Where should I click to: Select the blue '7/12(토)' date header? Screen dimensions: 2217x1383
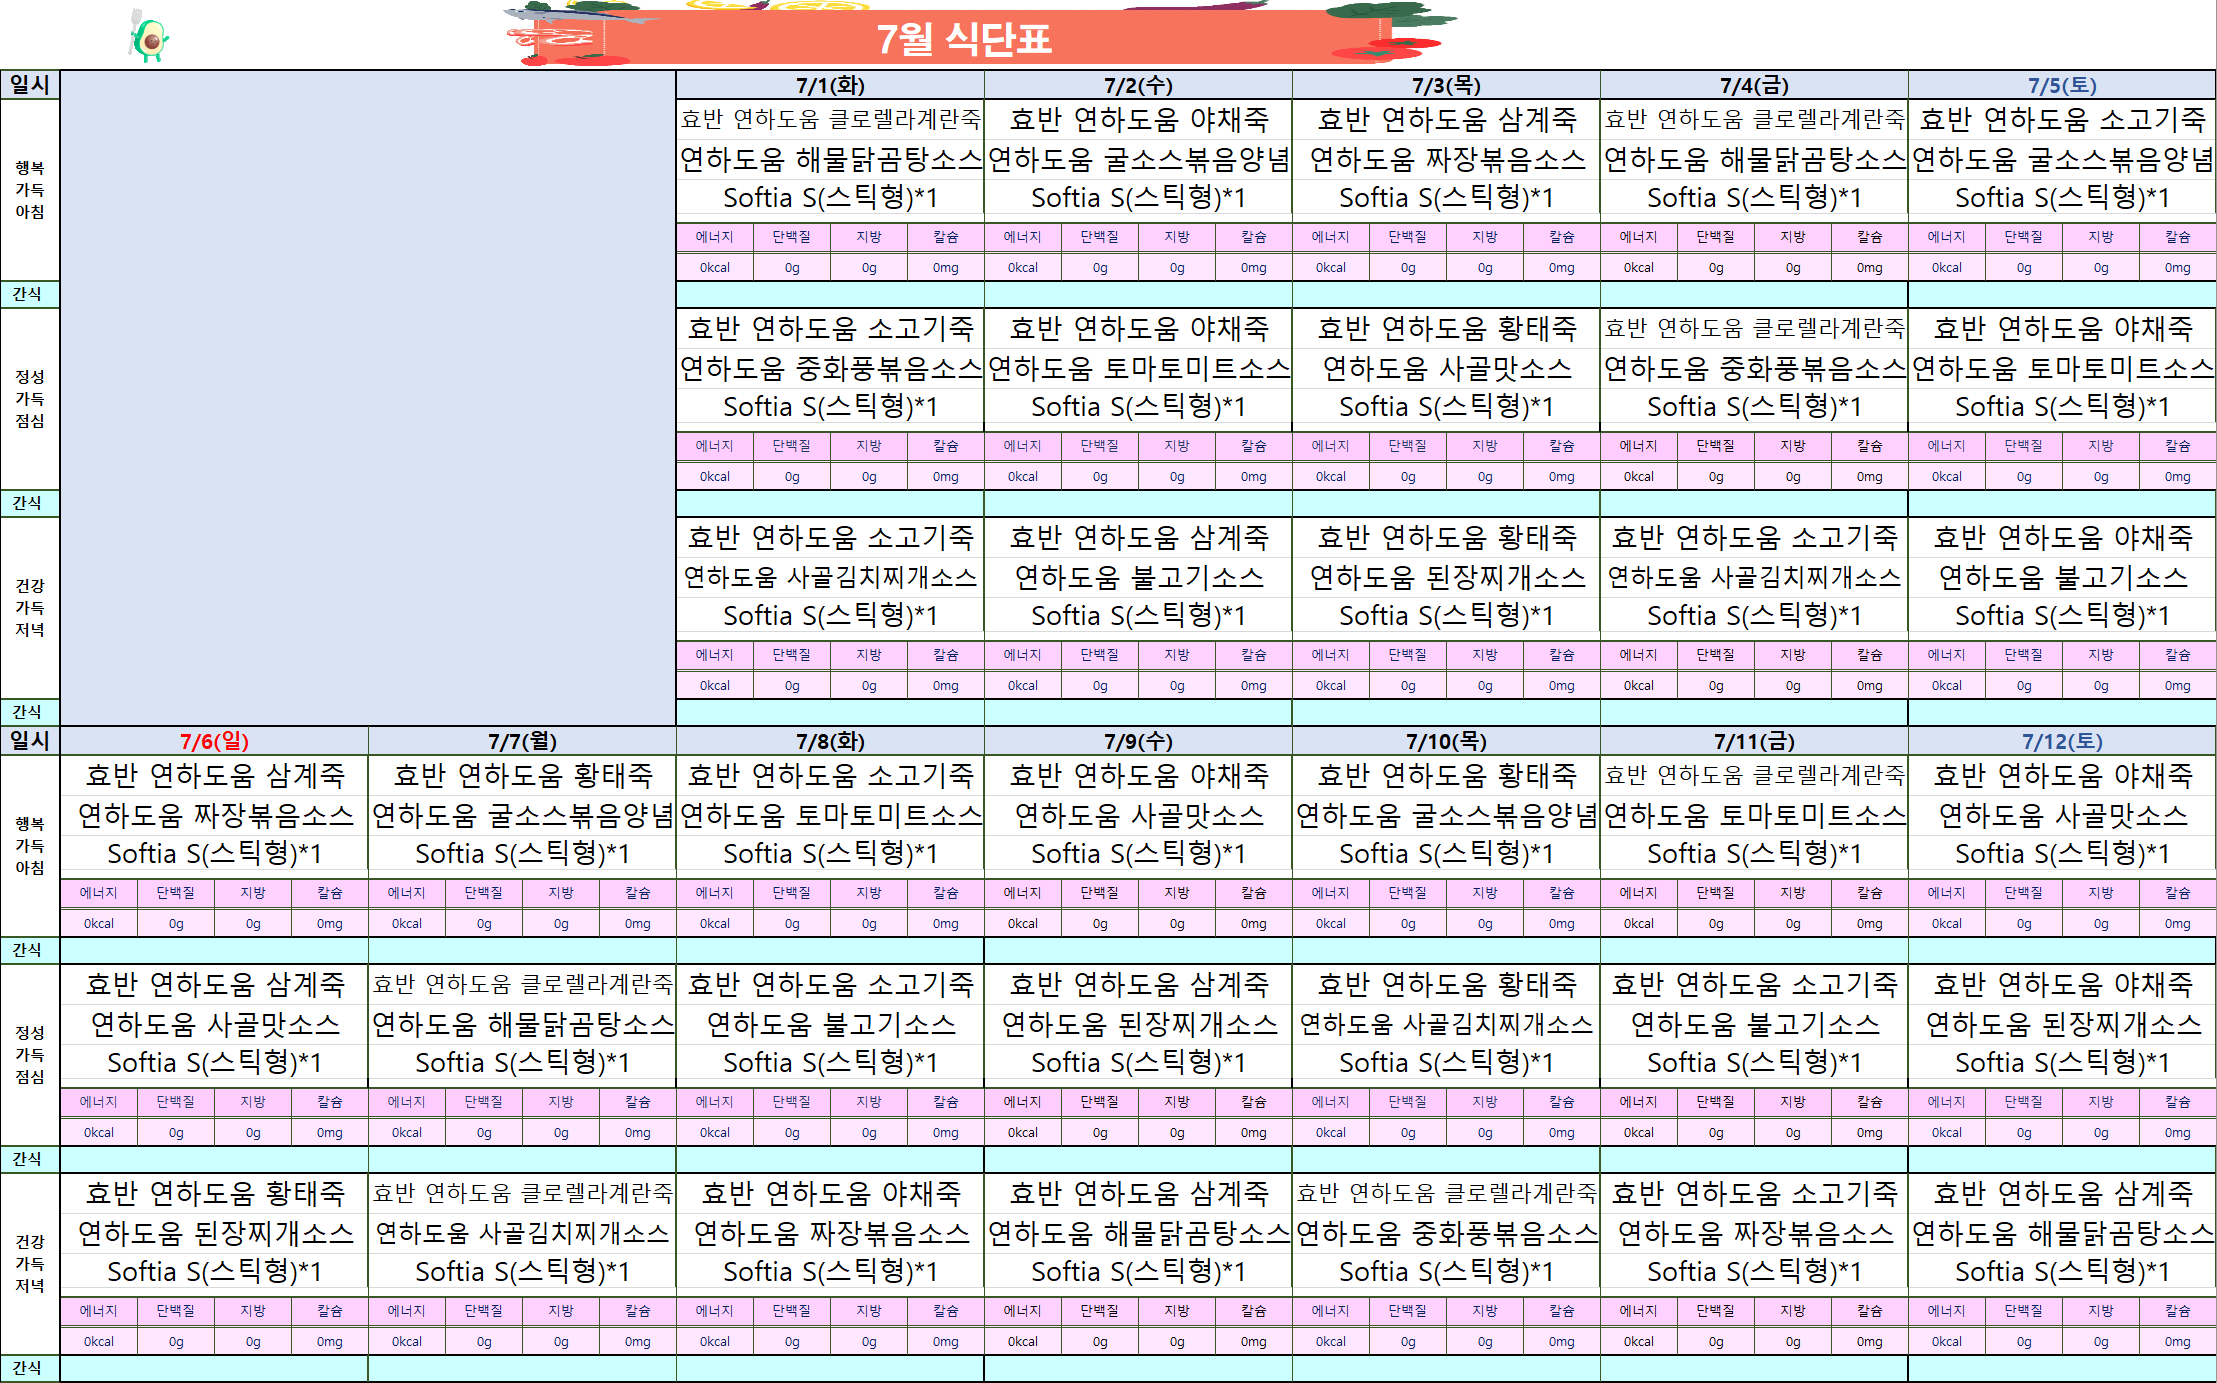2062,742
